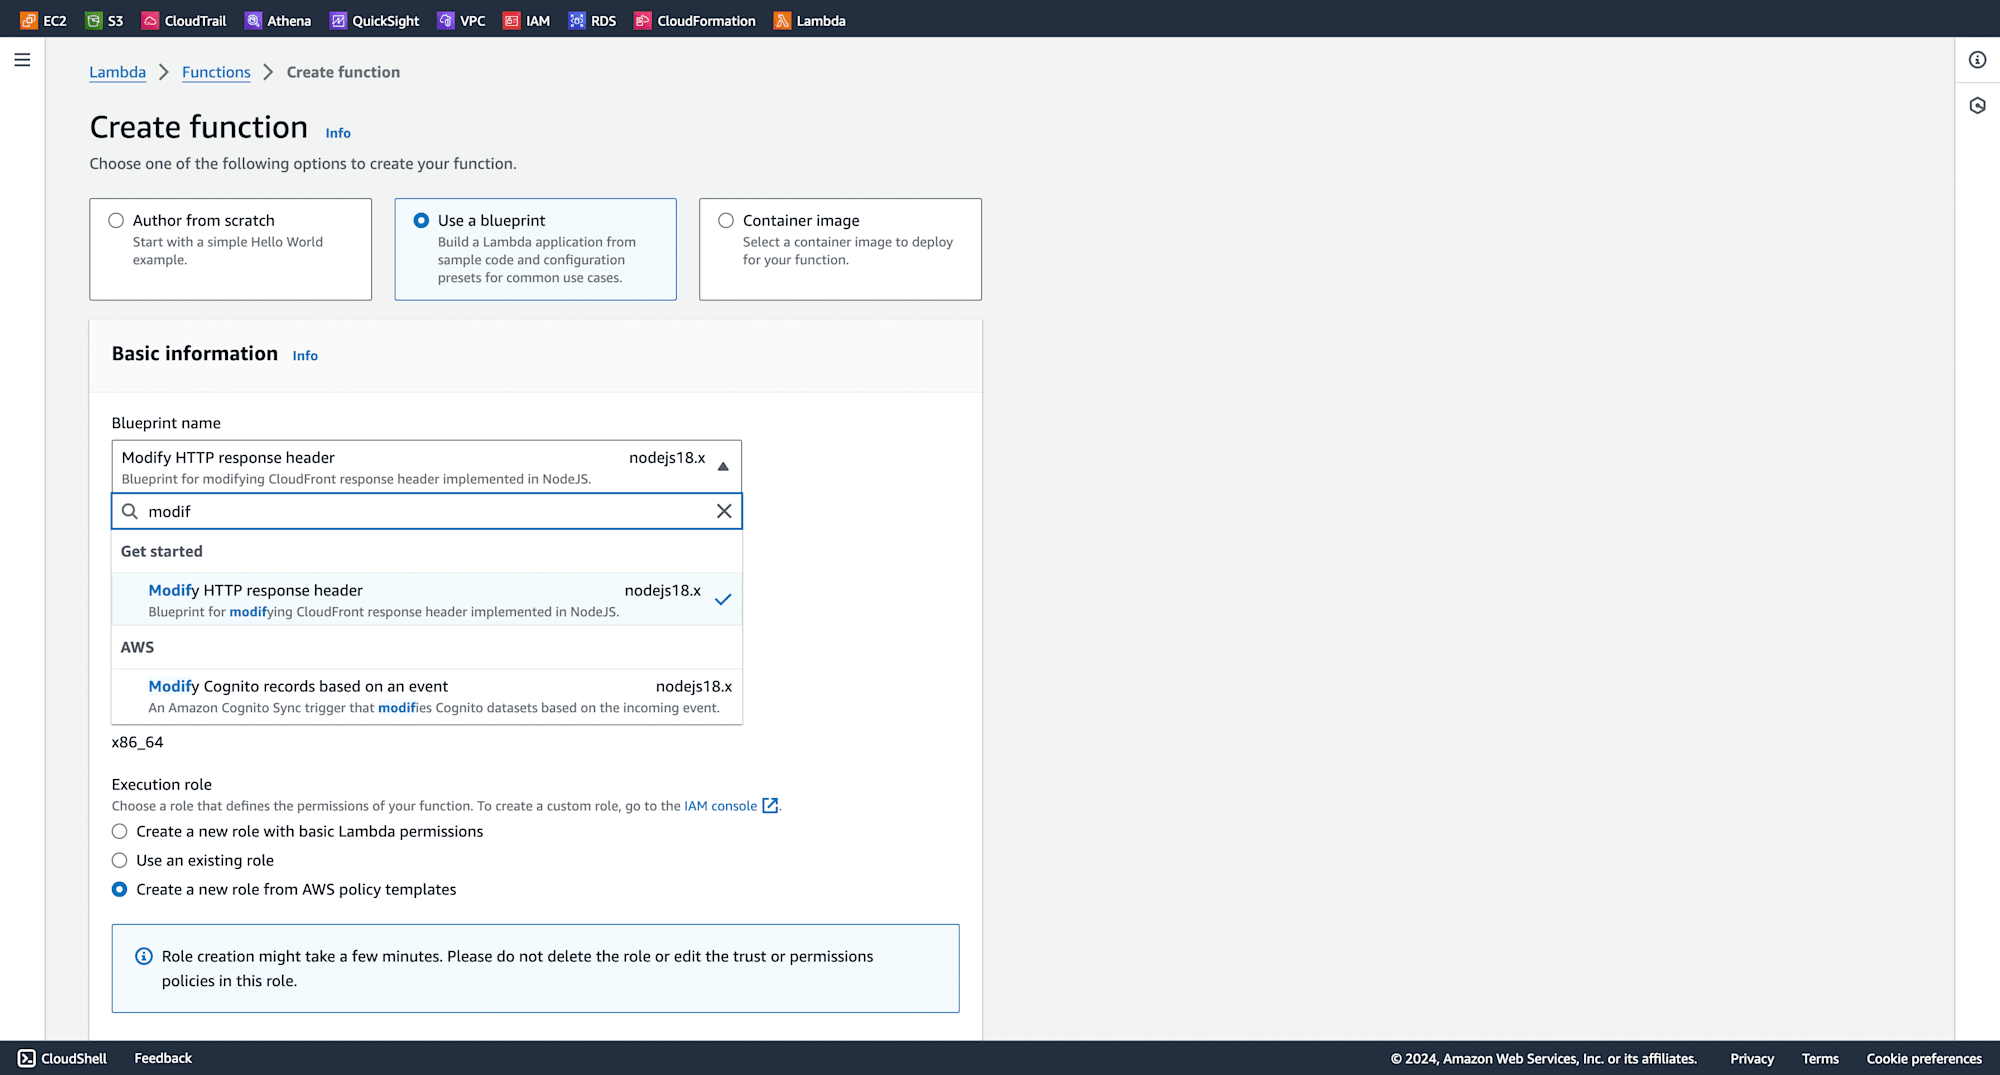Open Info link beside Create function
The height and width of the screenshot is (1075, 2000).
tap(338, 133)
